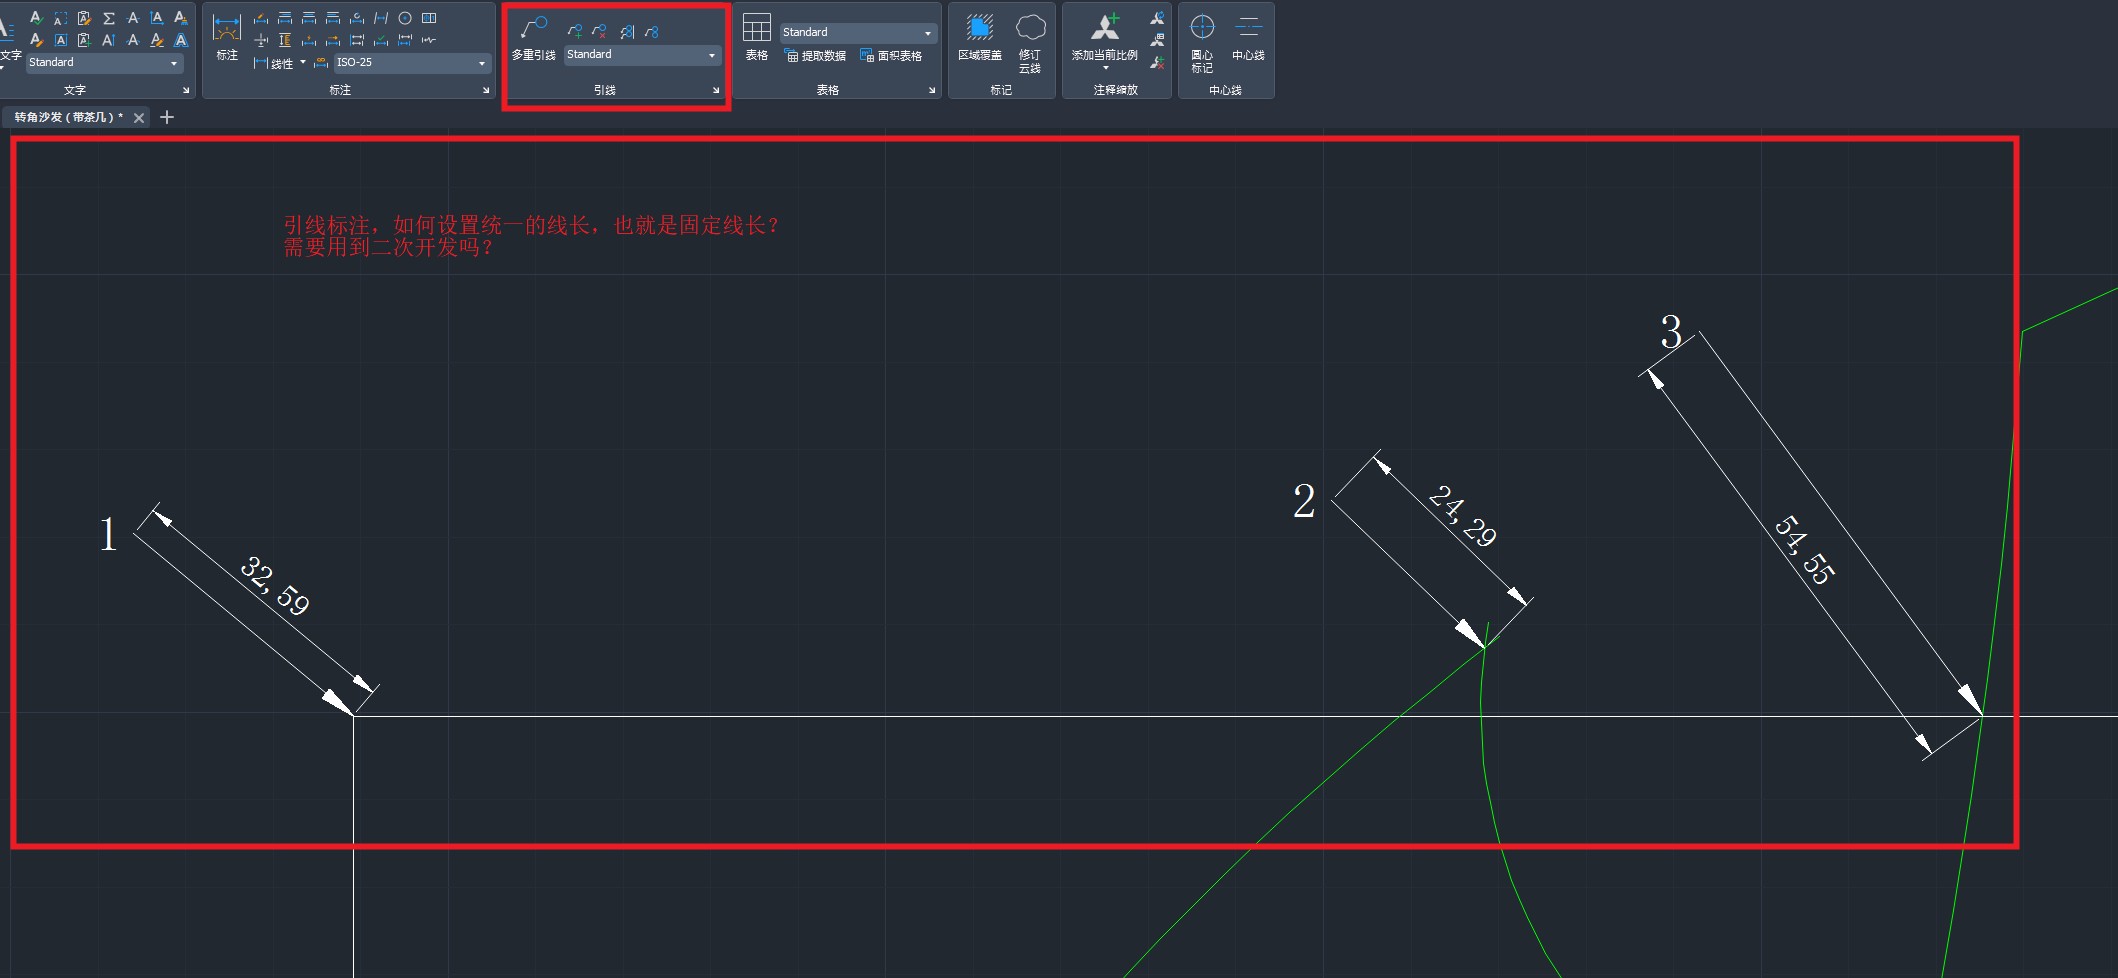
Task: Select the align multileaders icon
Action: click(x=627, y=32)
